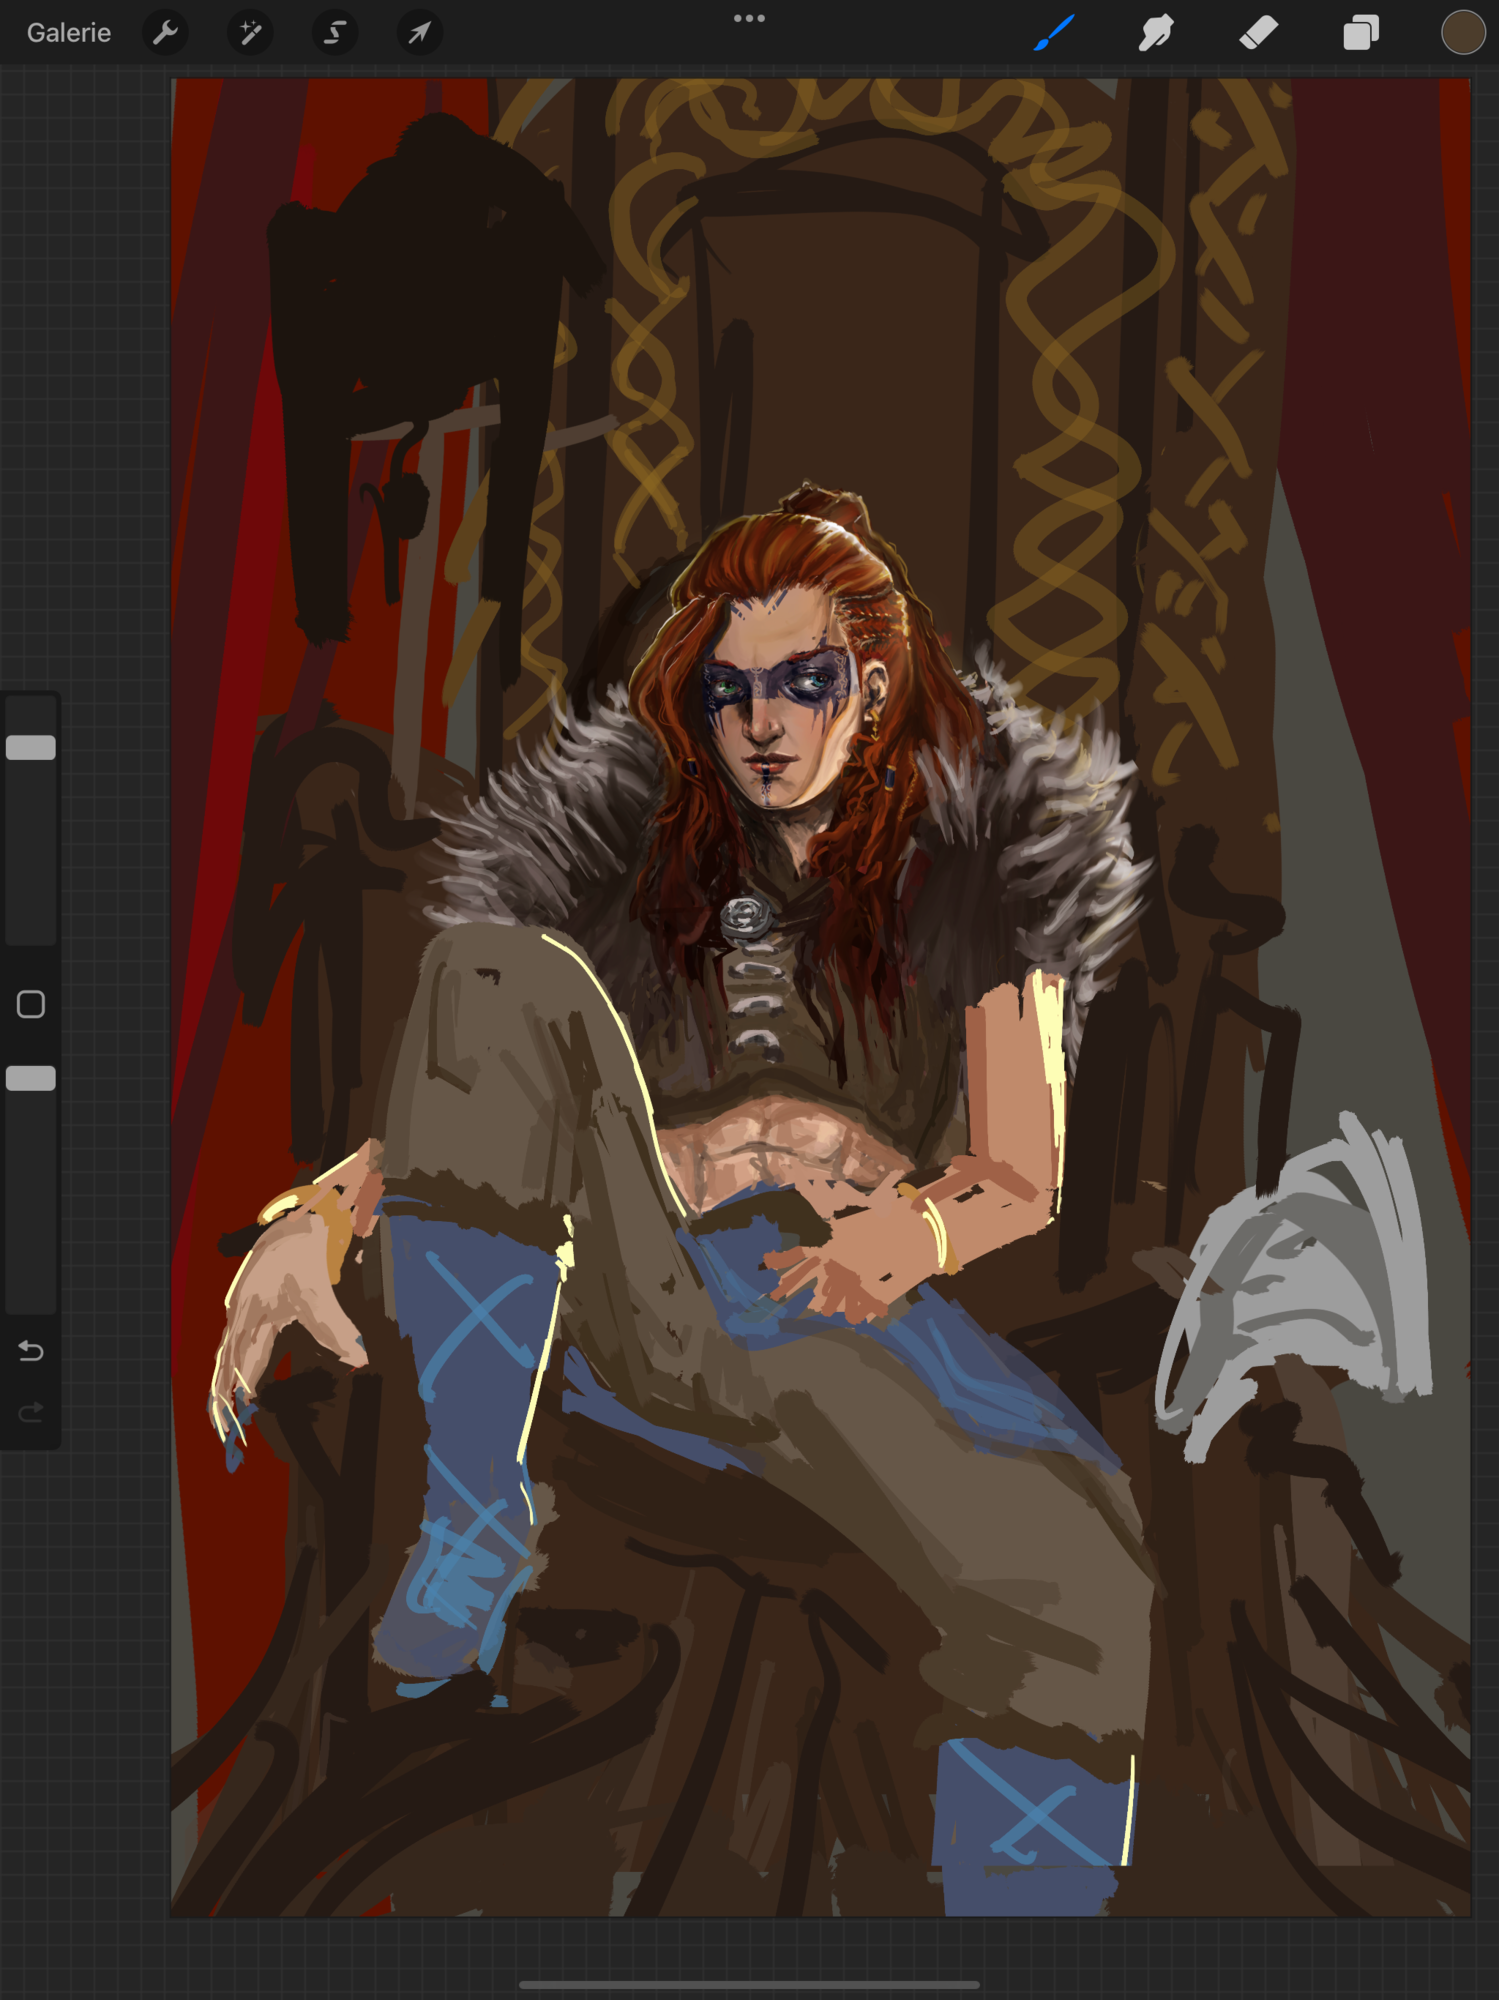Screen dimensions: 1499x2000
Task: Select the Eraser tool
Action: 1258,33
